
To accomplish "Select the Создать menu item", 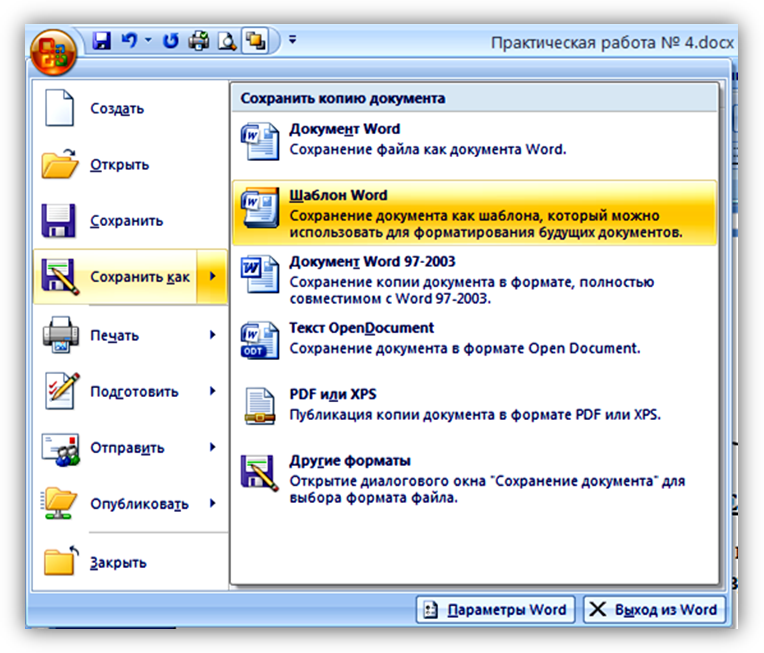I will [x=130, y=108].
